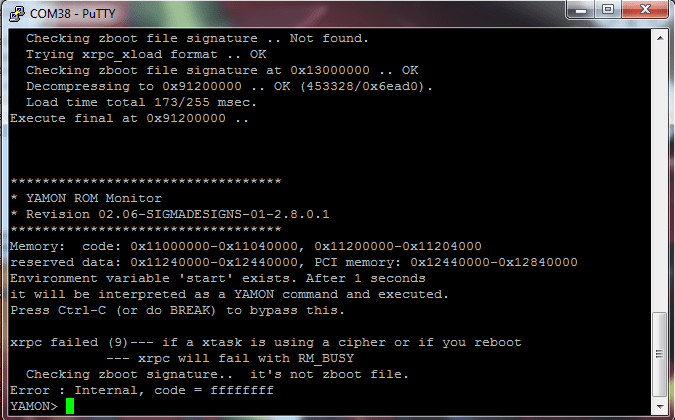This screenshot has height=420, width=675.
Task: Click the green cursor after YAMON> prompt
Action: point(70,406)
